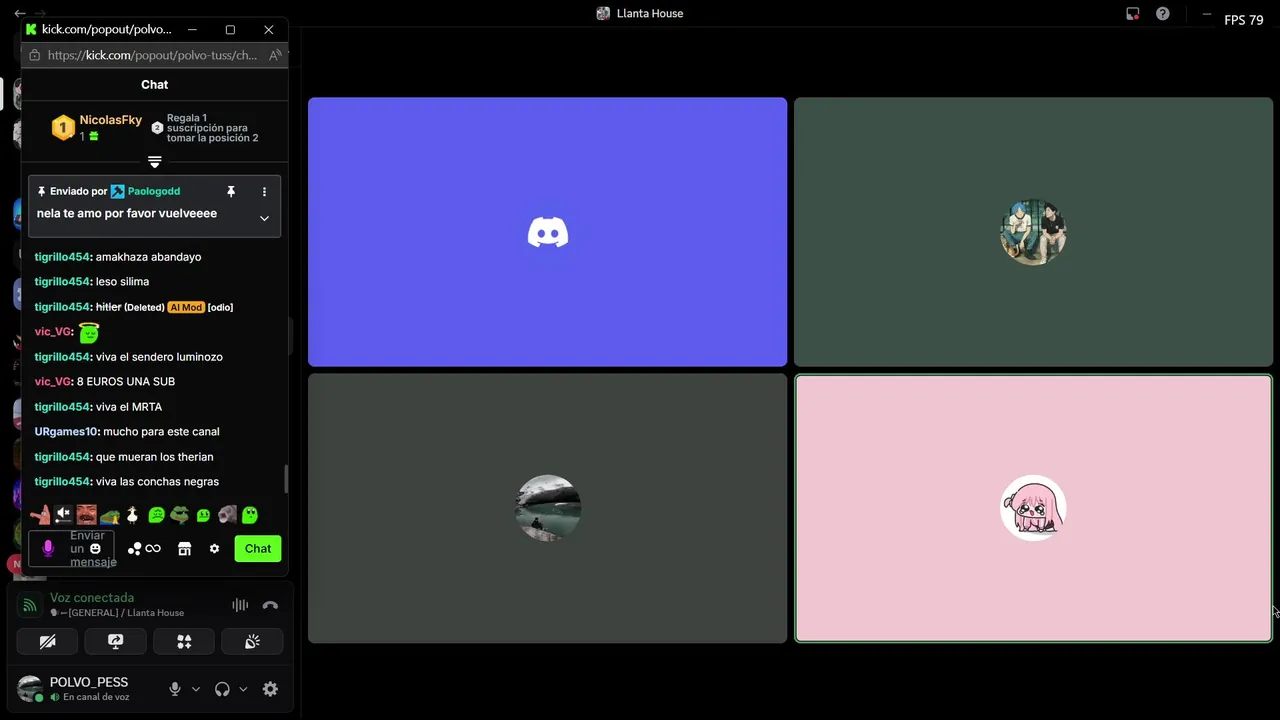This screenshot has height=720, width=1280.
Task: Open Discord inbox icon in title bar
Action: 1132,13
